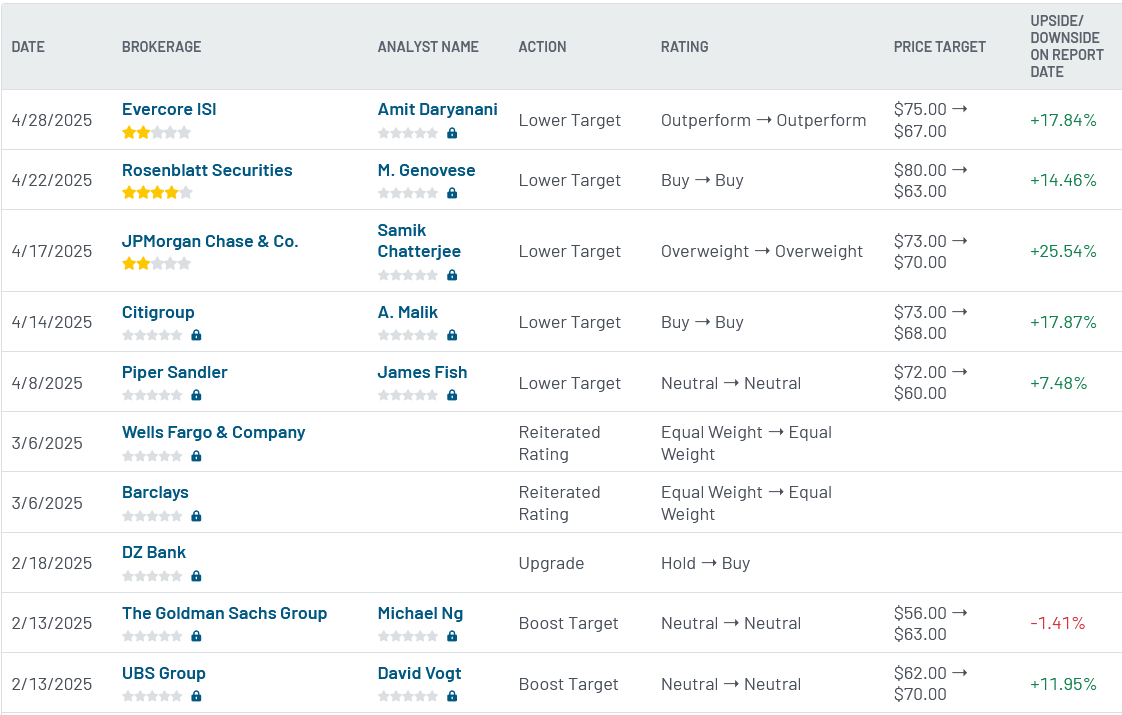This screenshot has width=1122, height=715.
Task: View analyst James Fish's profile
Action: click(x=422, y=372)
